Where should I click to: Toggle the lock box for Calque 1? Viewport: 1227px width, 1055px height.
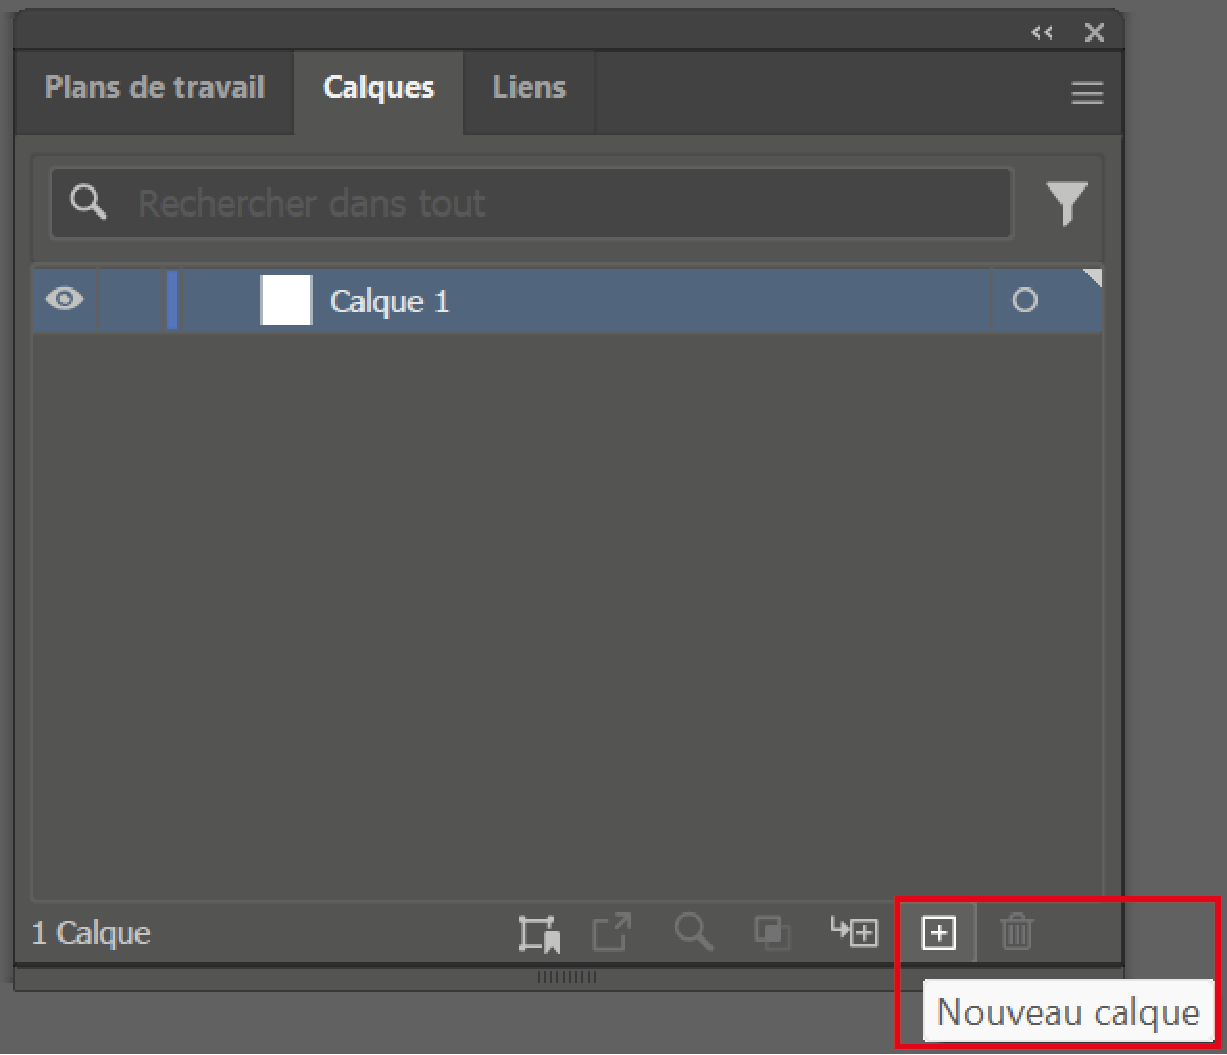tap(130, 300)
